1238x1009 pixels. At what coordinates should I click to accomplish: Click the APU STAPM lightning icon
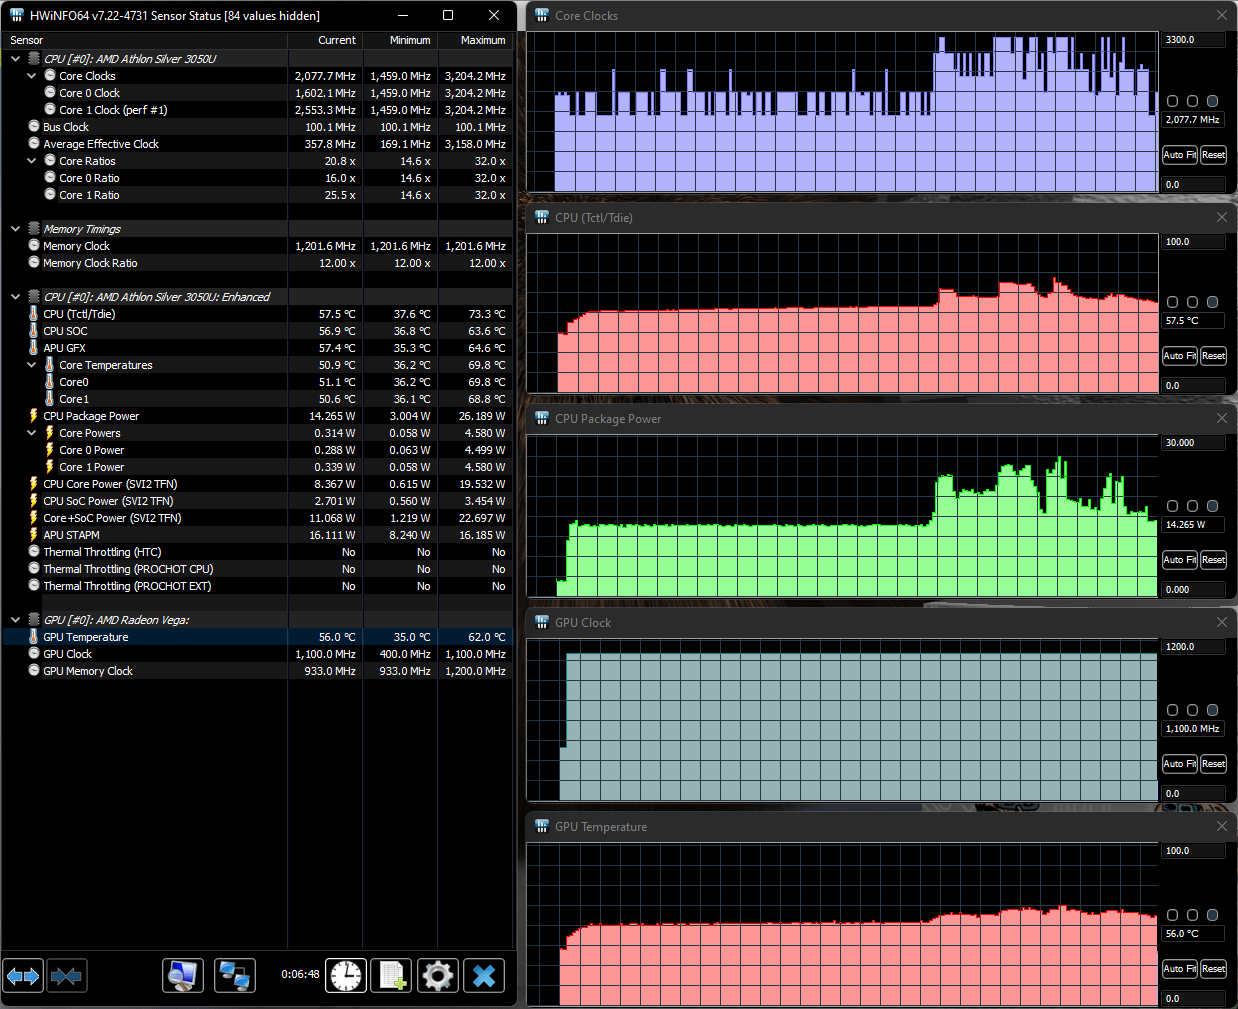(34, 535)
